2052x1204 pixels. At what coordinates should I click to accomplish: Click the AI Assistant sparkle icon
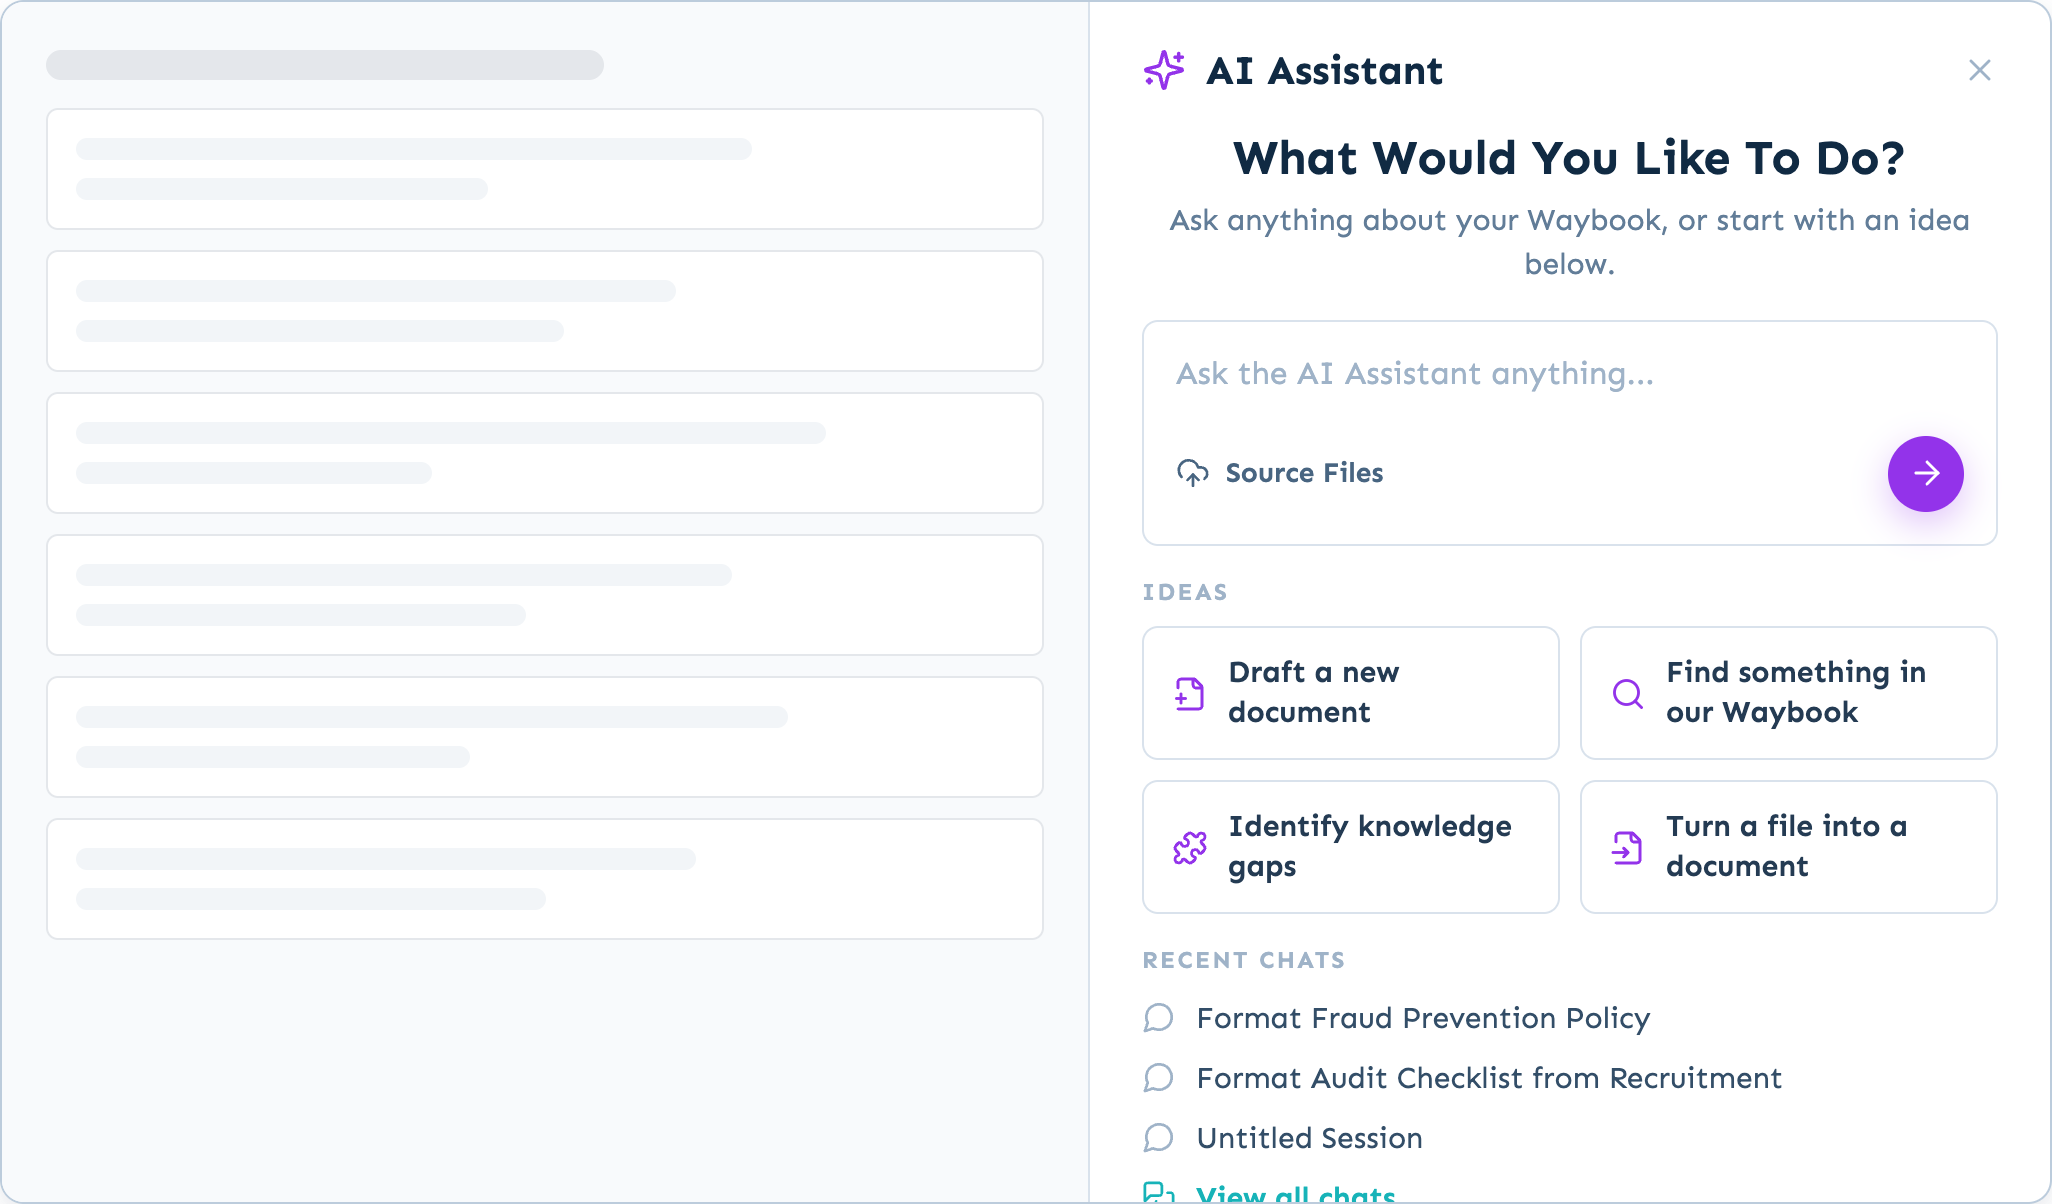1164,70
